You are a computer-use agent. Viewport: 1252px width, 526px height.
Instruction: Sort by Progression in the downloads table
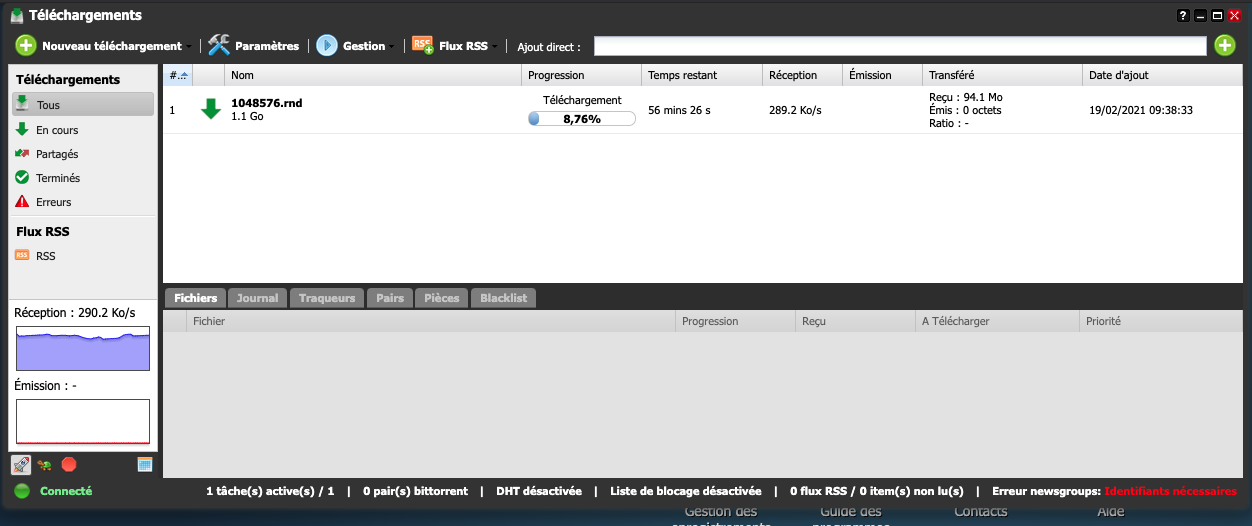581,75
